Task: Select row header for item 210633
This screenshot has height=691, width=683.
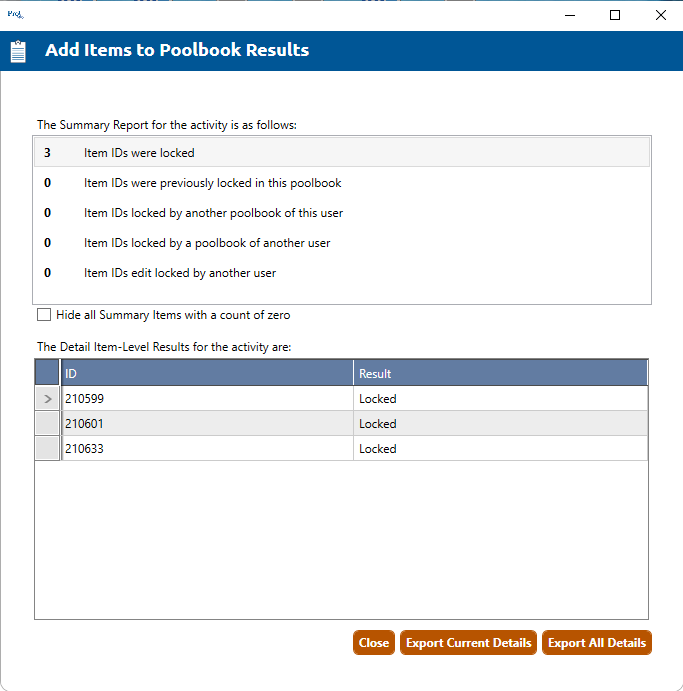Action: coord(48,449)
